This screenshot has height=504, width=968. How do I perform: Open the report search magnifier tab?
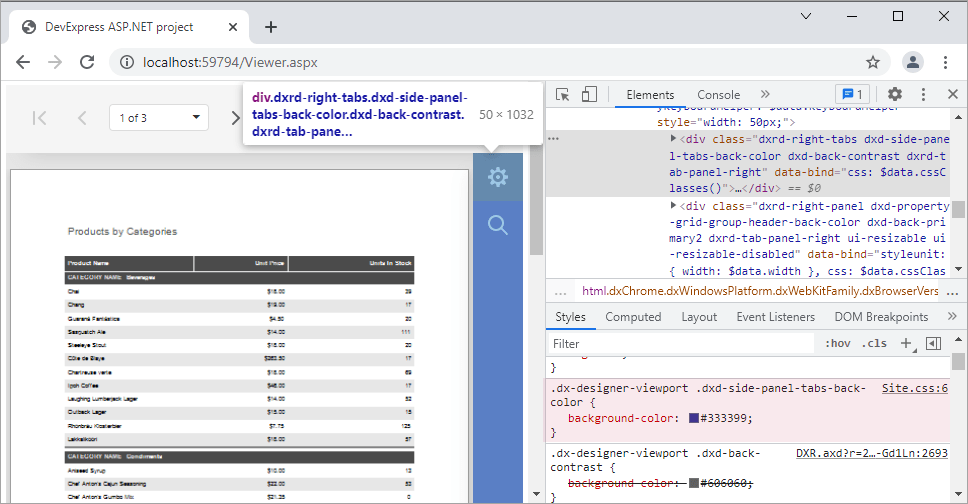click(x=498, y=225)
